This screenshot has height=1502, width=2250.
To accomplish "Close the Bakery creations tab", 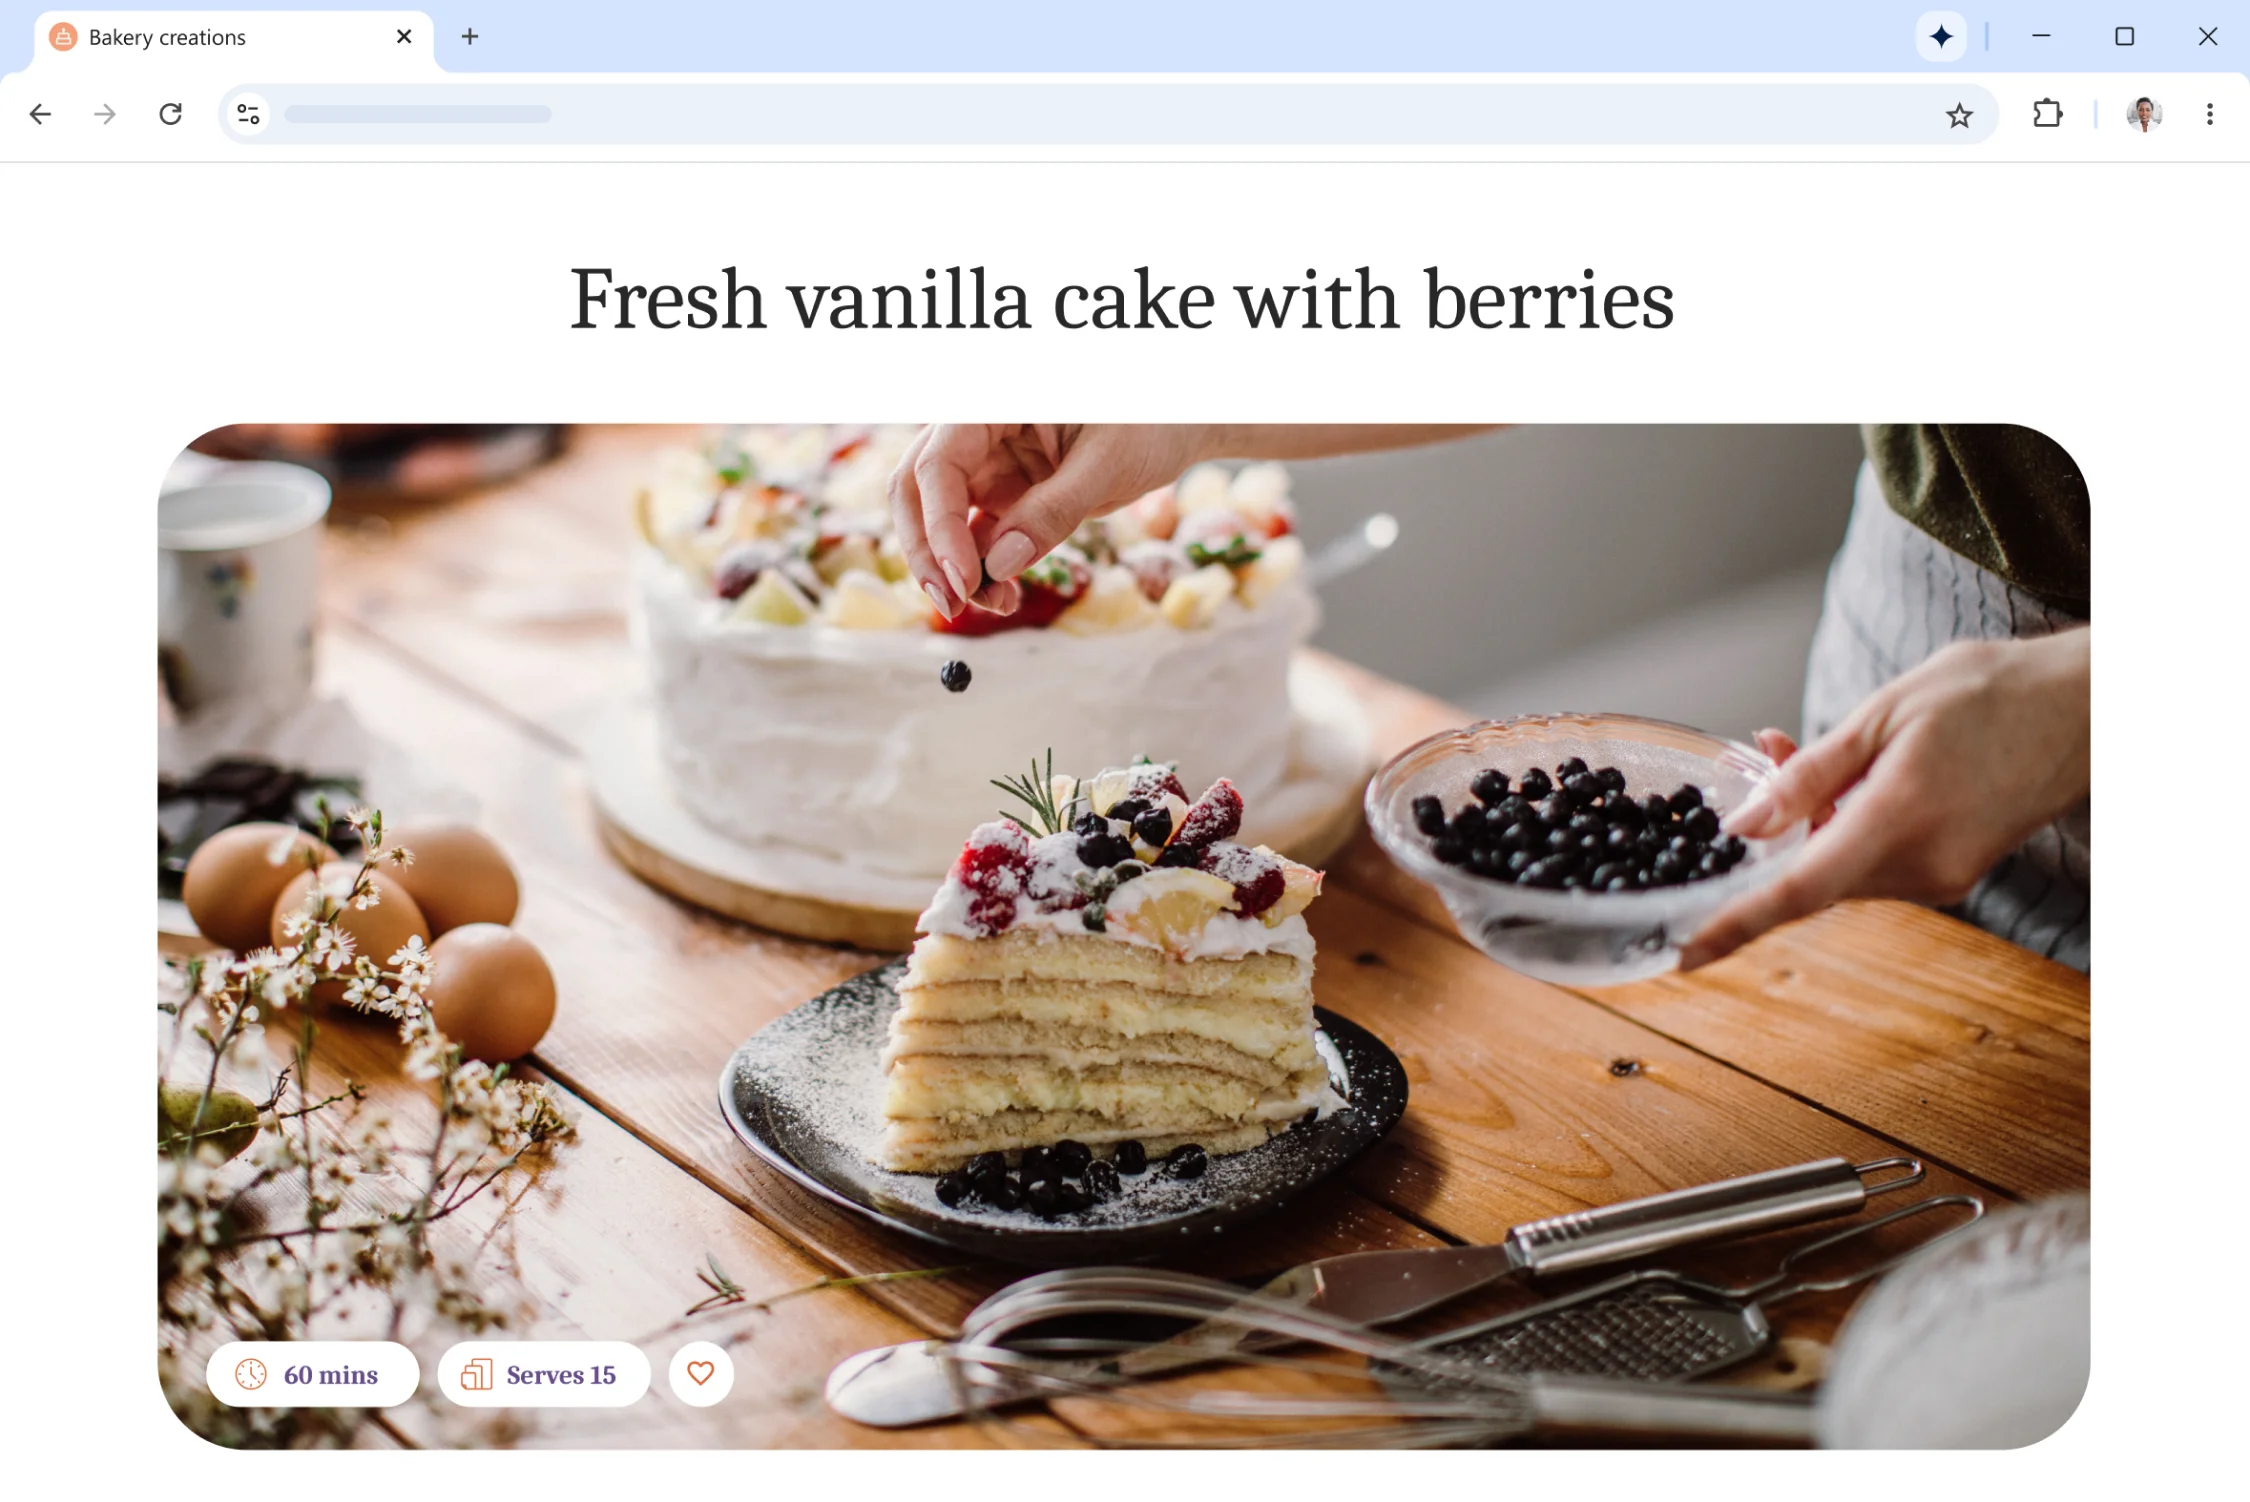I will pos(404,37).
